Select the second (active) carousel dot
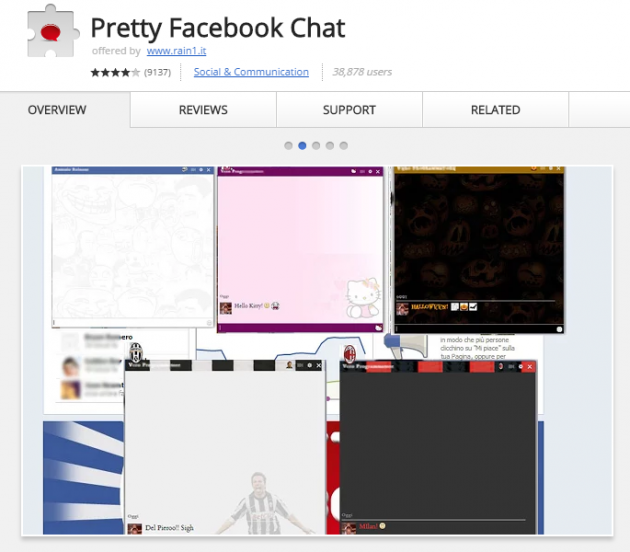 pos(302,146)
